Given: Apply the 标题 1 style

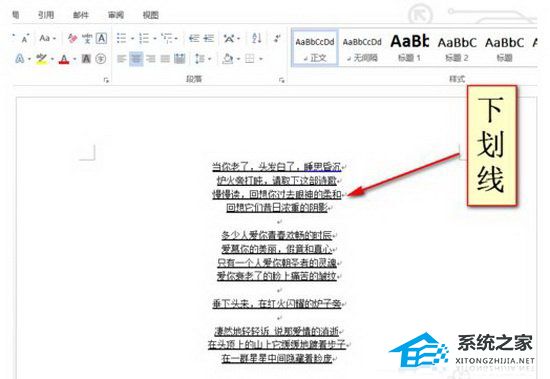Looking at the screenshot, I should pyautogui.click(x=409, y=48).
